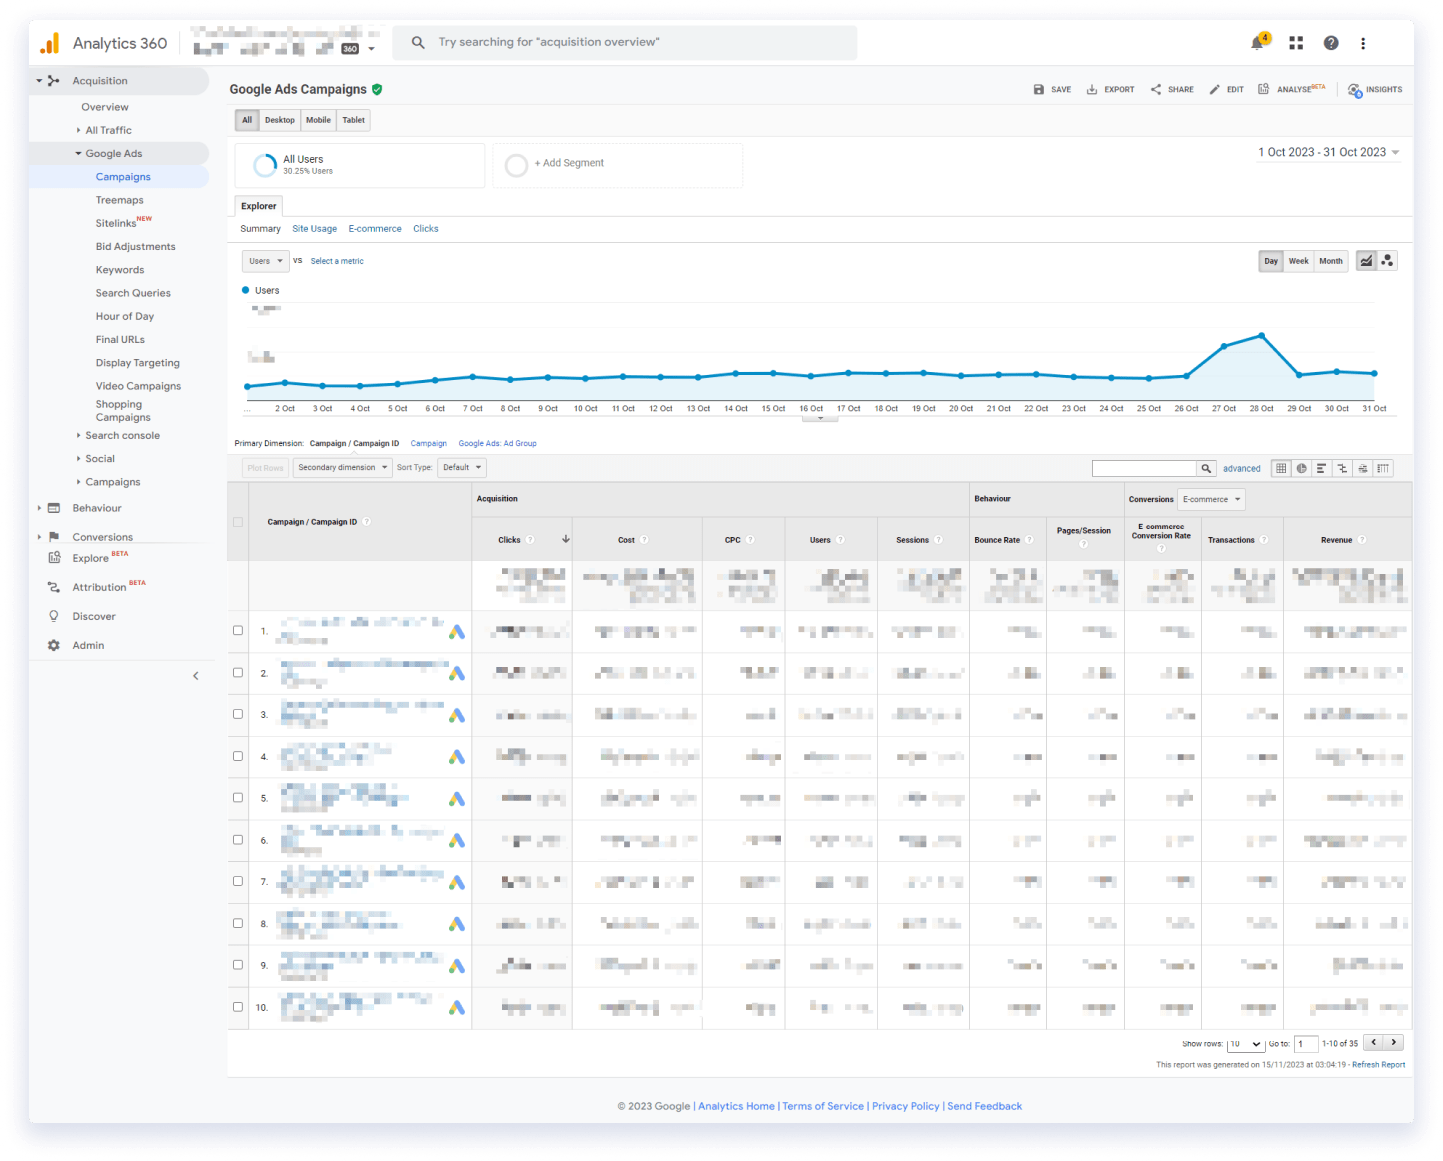Click the Export download icon
The image size is (1443, 1161).
click(1092, 89)
